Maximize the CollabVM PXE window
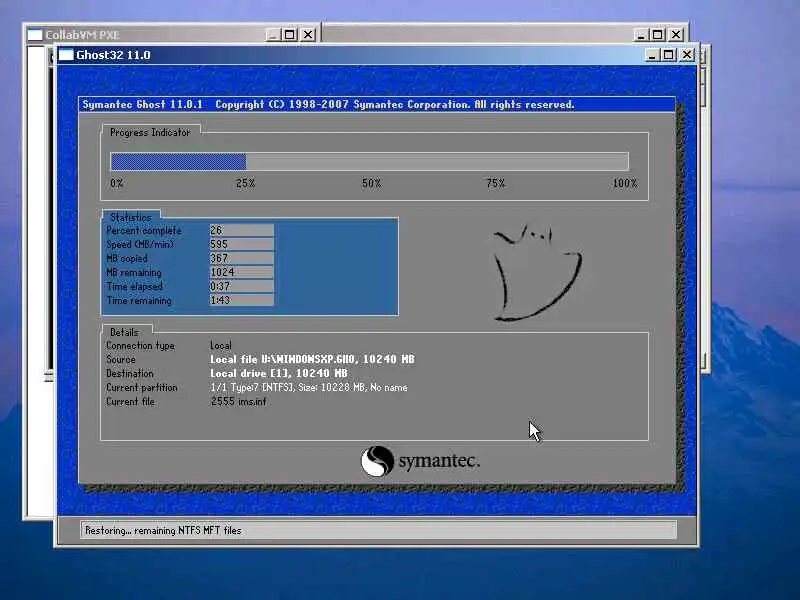The width and height of the screenshot is (800, 600). click(x=289, y=35)
